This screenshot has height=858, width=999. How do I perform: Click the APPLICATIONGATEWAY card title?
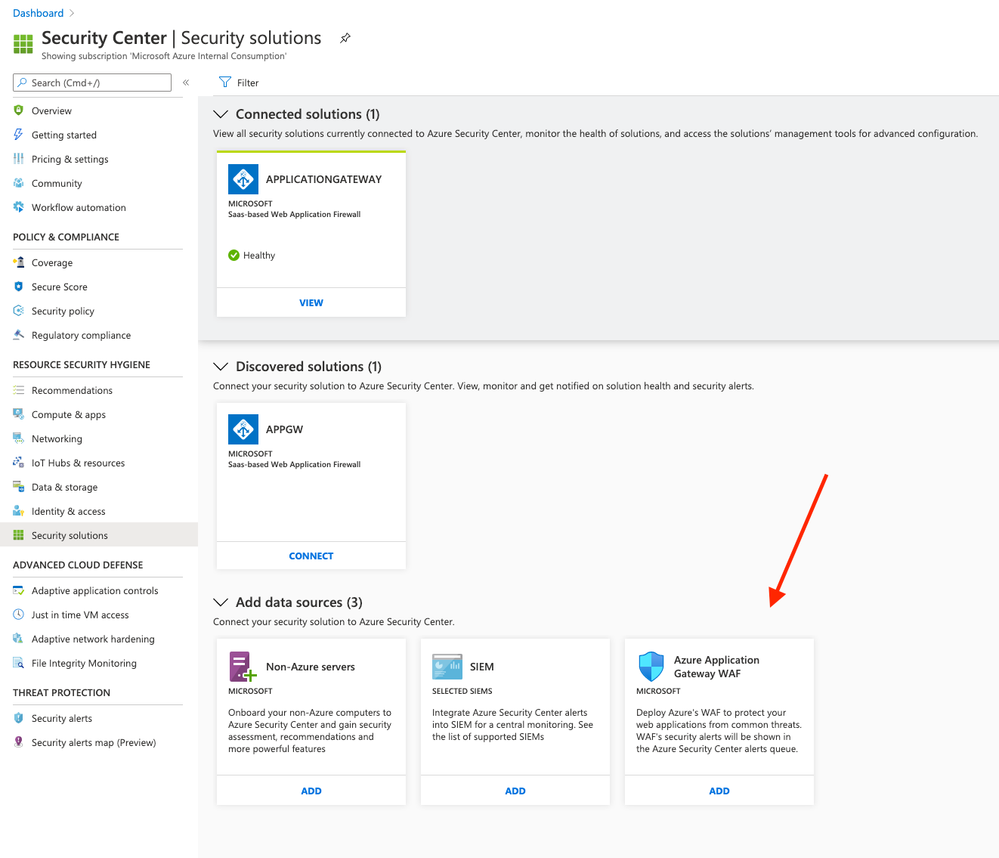coord(324,179)
